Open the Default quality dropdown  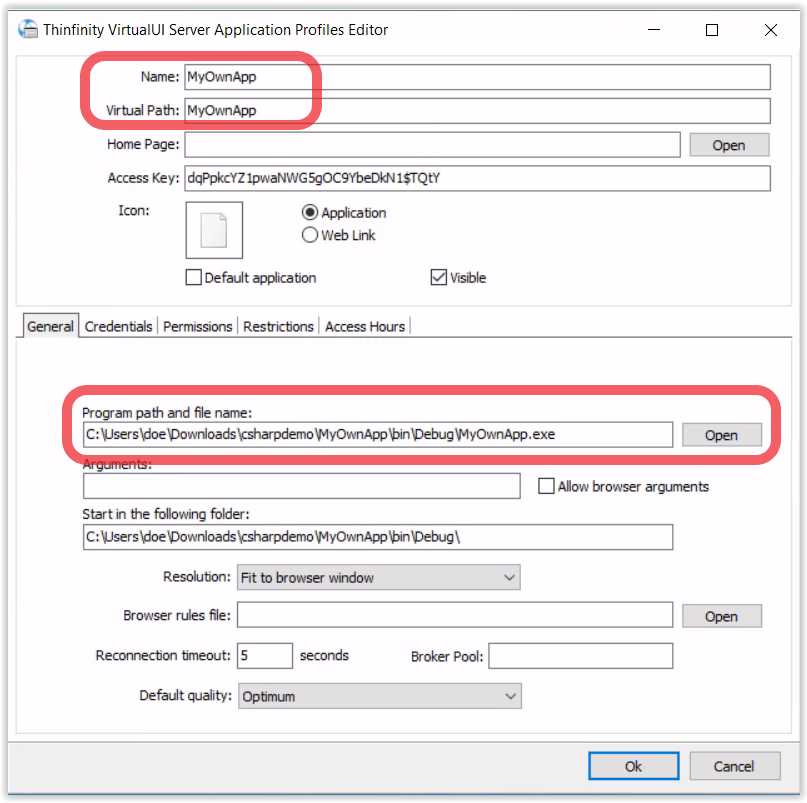379,696
